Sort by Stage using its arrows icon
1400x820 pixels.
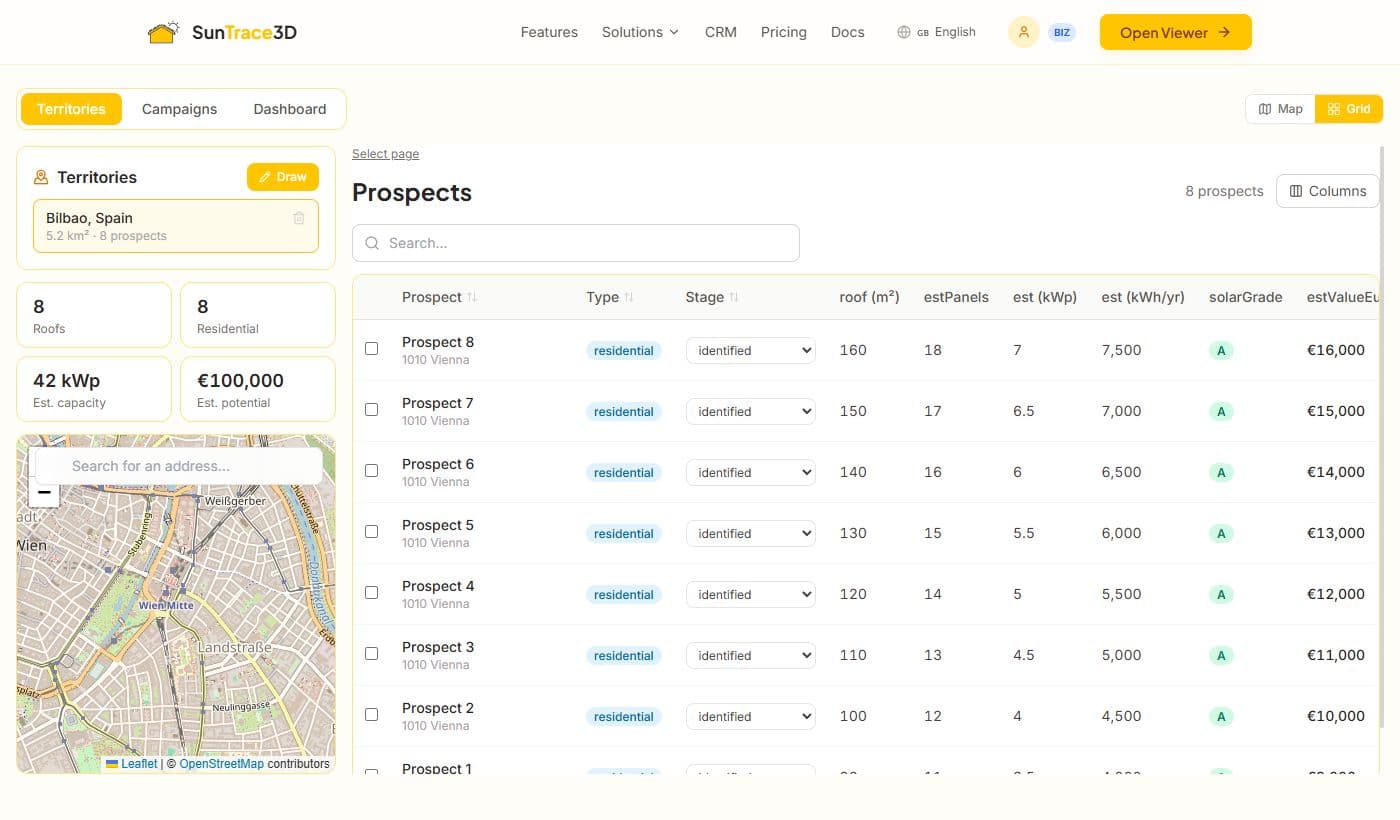click(x=734, y=297)
